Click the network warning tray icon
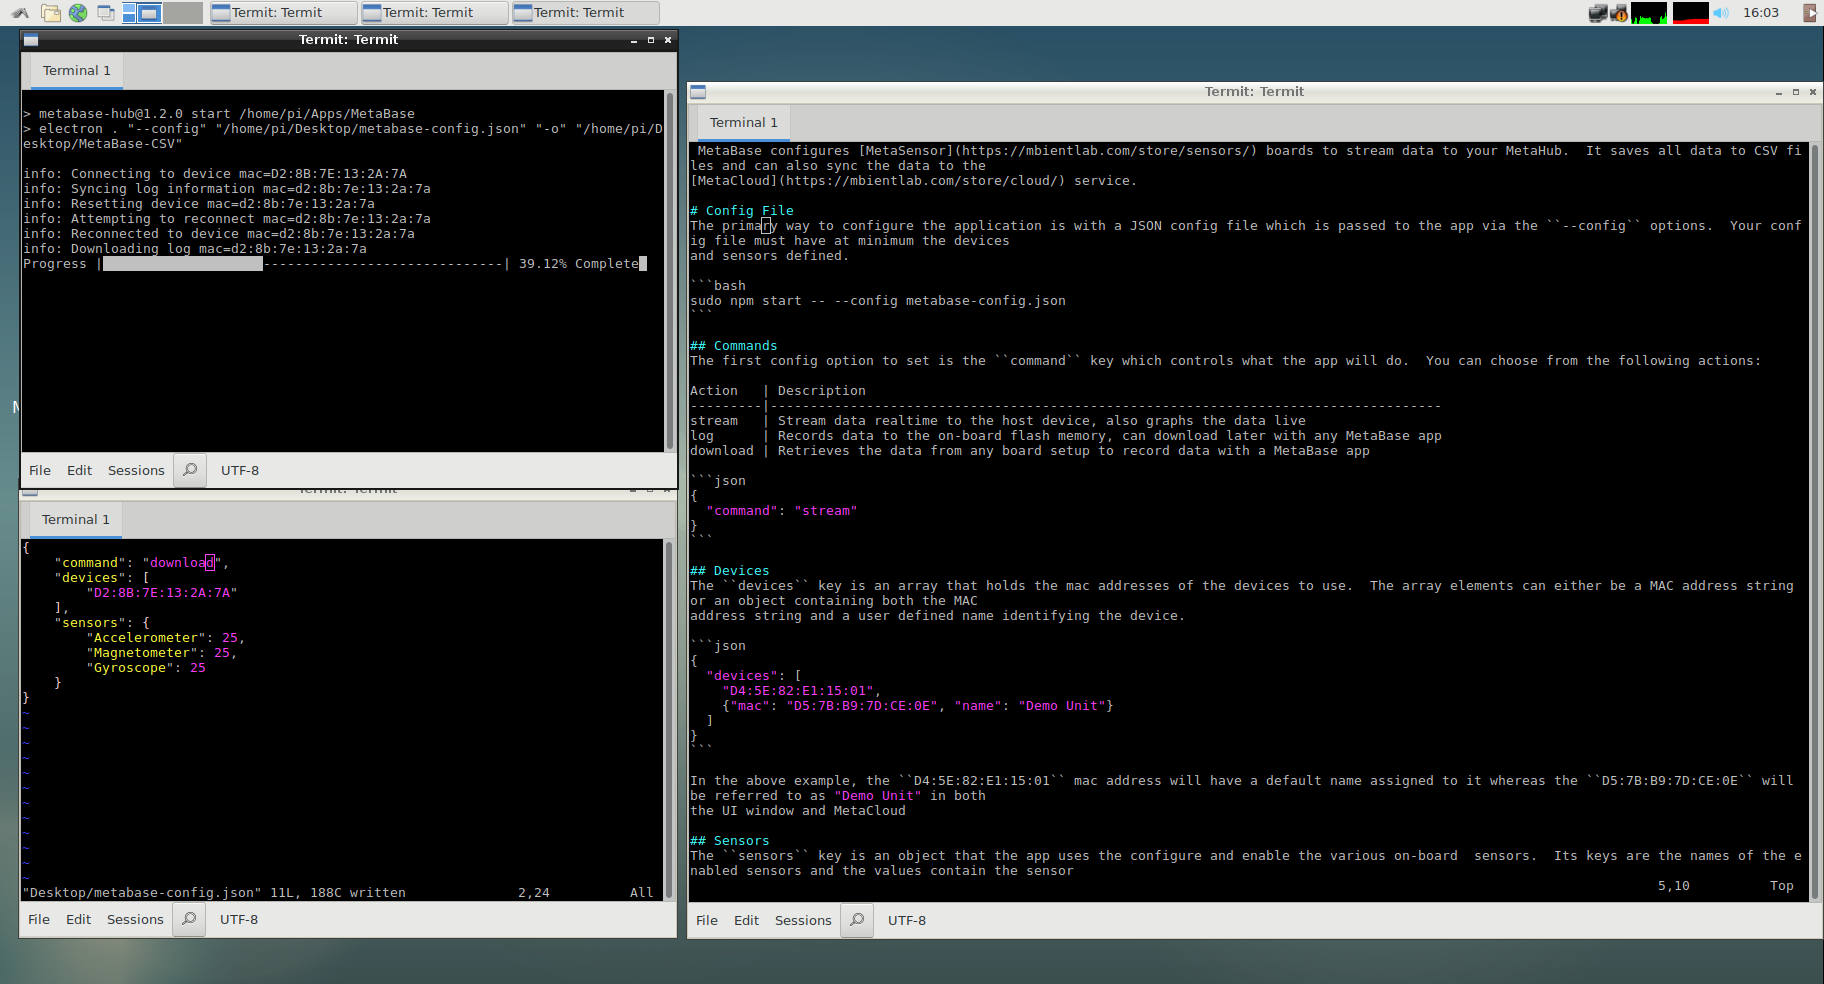The width and height of the screenshot is (1824, 984). coord(1619,13)
